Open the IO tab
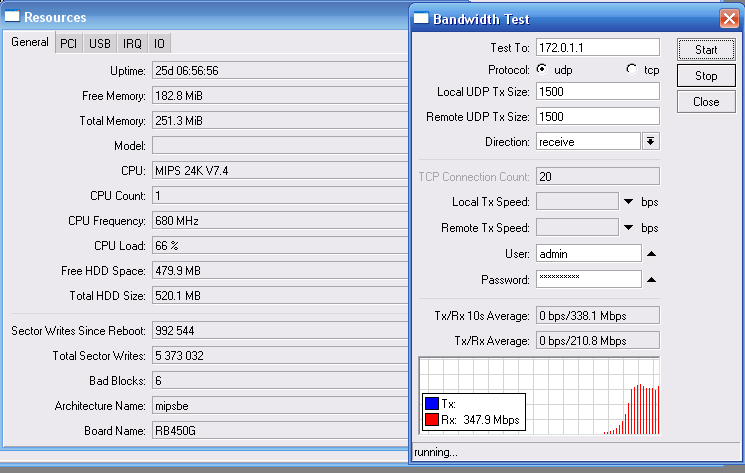The width and height of the screenshot is (745, 473). pyautogui.click(x=159, y=43)
